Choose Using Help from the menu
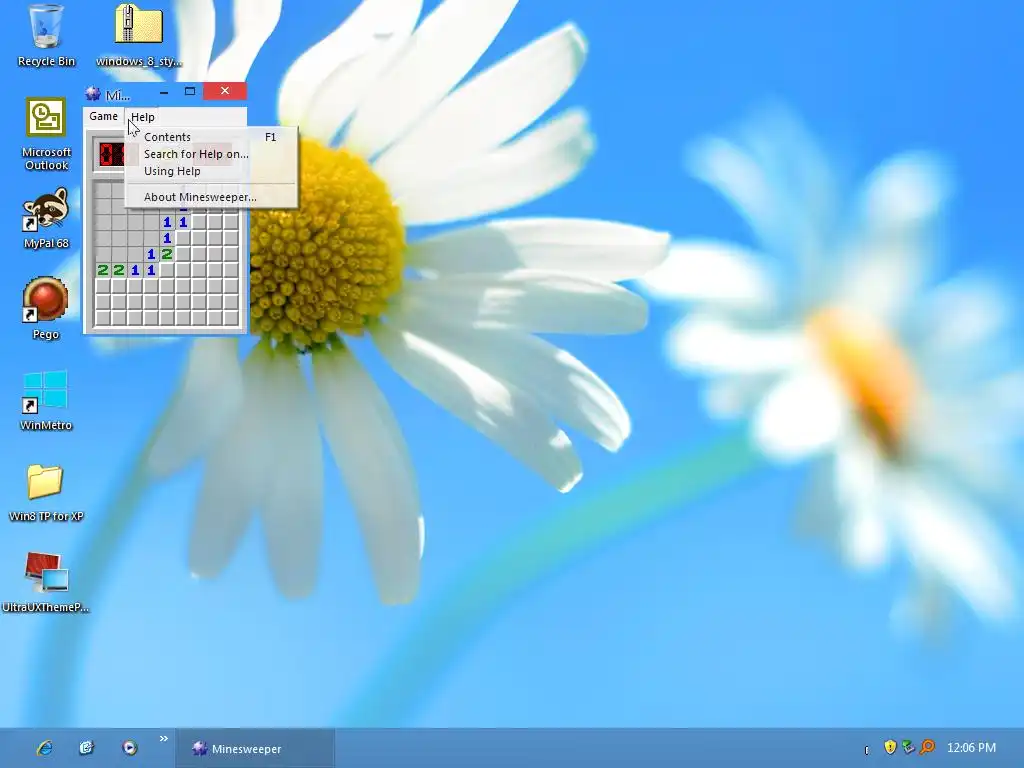The image size is (1024, 768). [211, 171]
